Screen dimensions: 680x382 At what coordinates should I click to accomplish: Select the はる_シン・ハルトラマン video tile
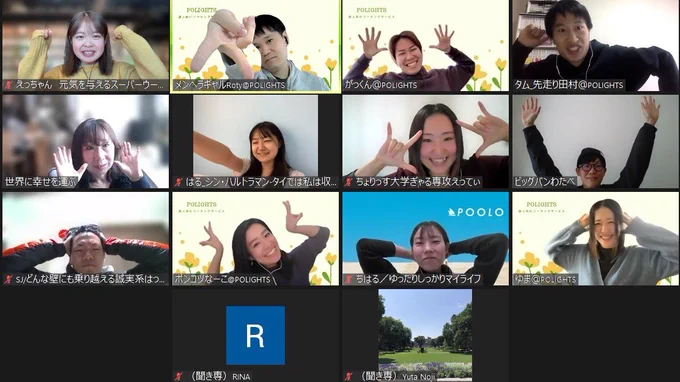(255, 142)
